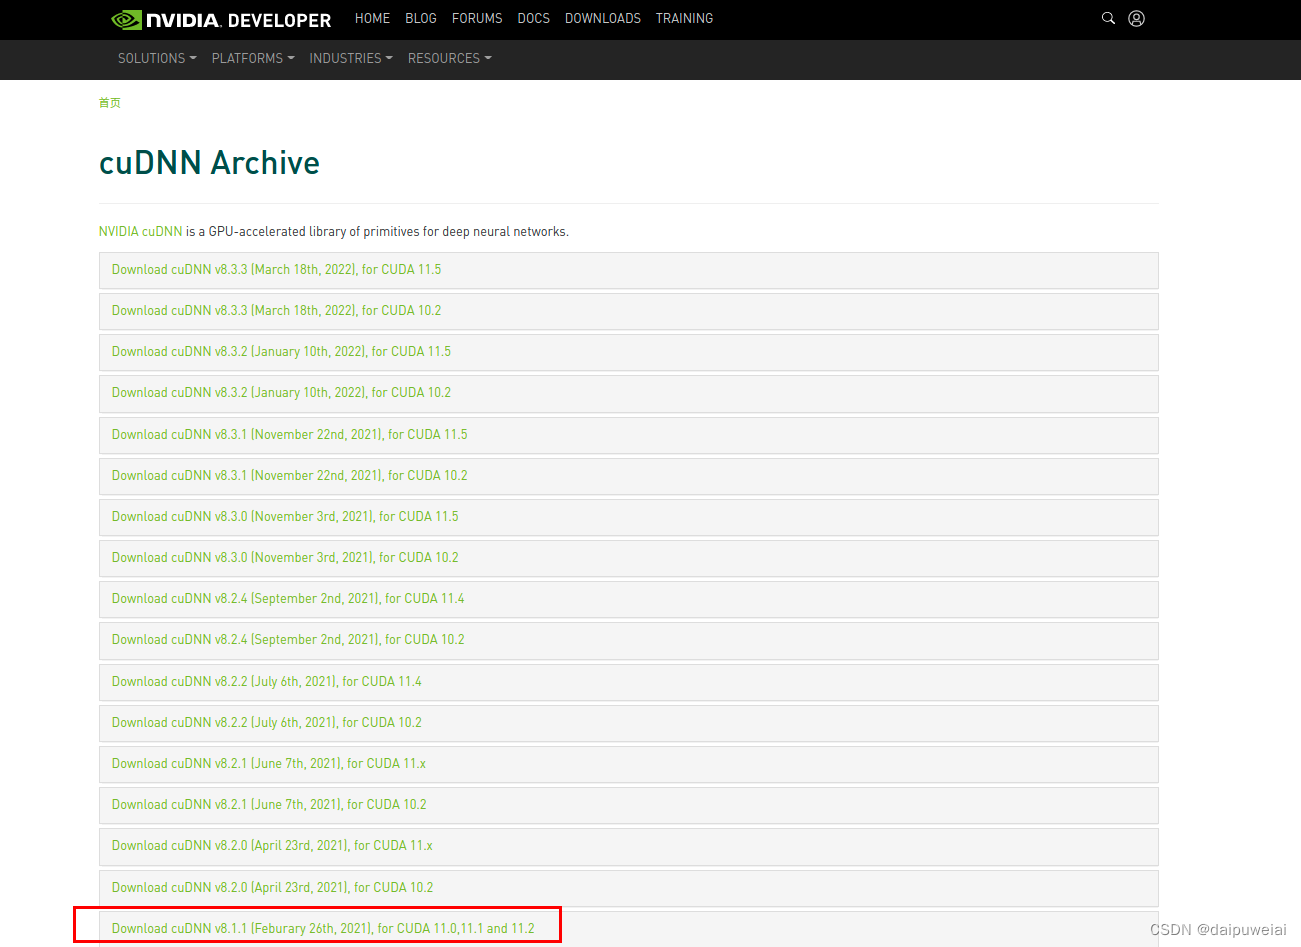Expand the INDUSTRIES dropdown
The width and height of the screenshot is (1301, 947).
351,58
